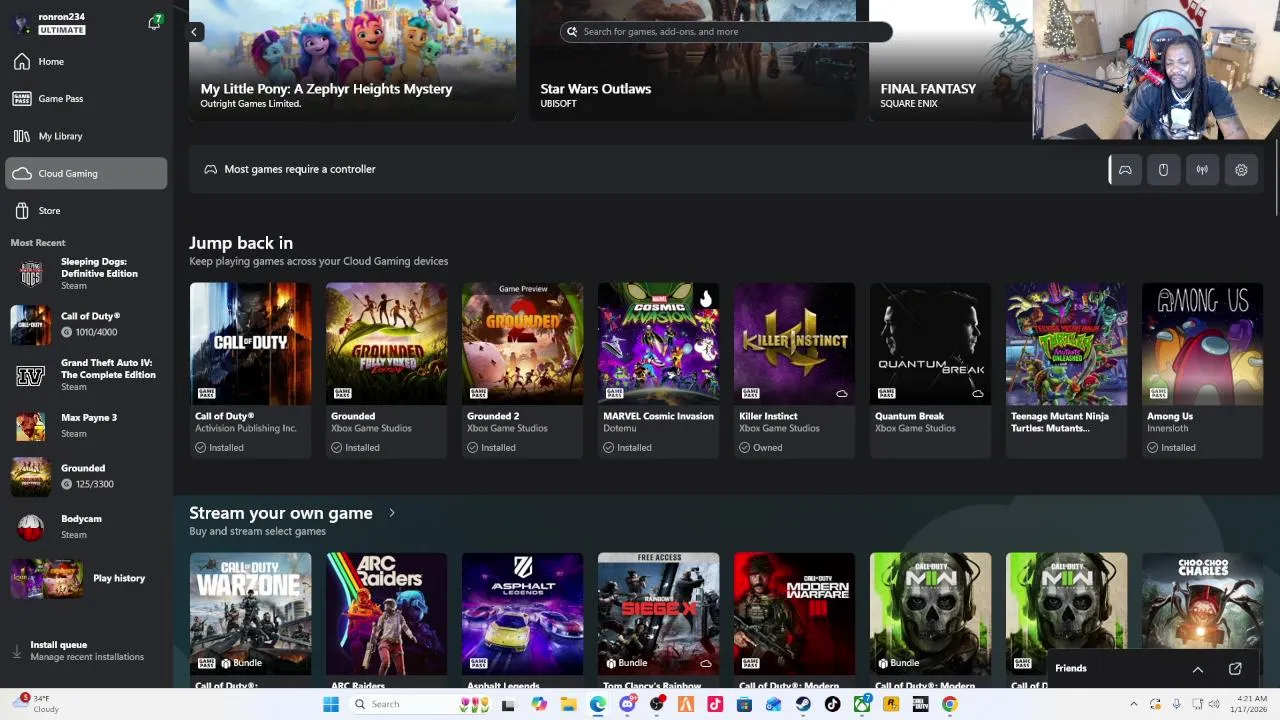Open Copilot from the taskbar
The image size is (1280, 720).
pyautogui.click(x=539, y=705)
